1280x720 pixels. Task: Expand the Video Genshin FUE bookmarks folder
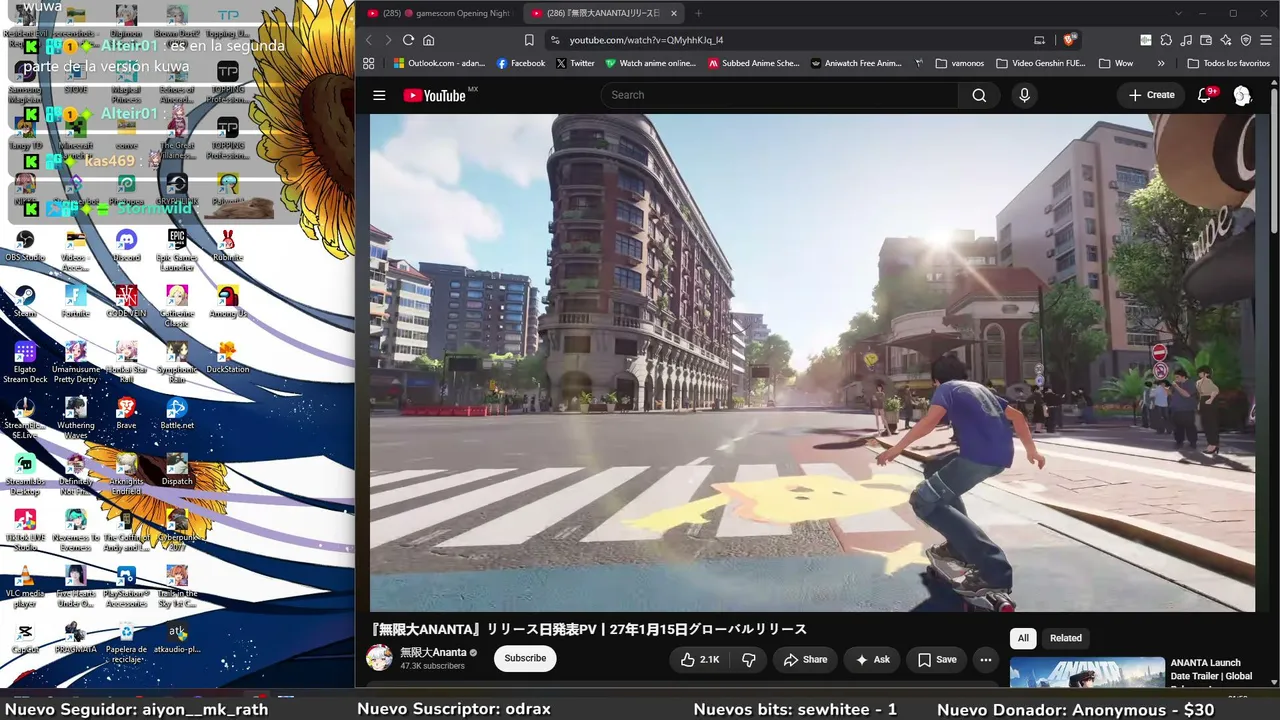click(x=1040, y=63)
